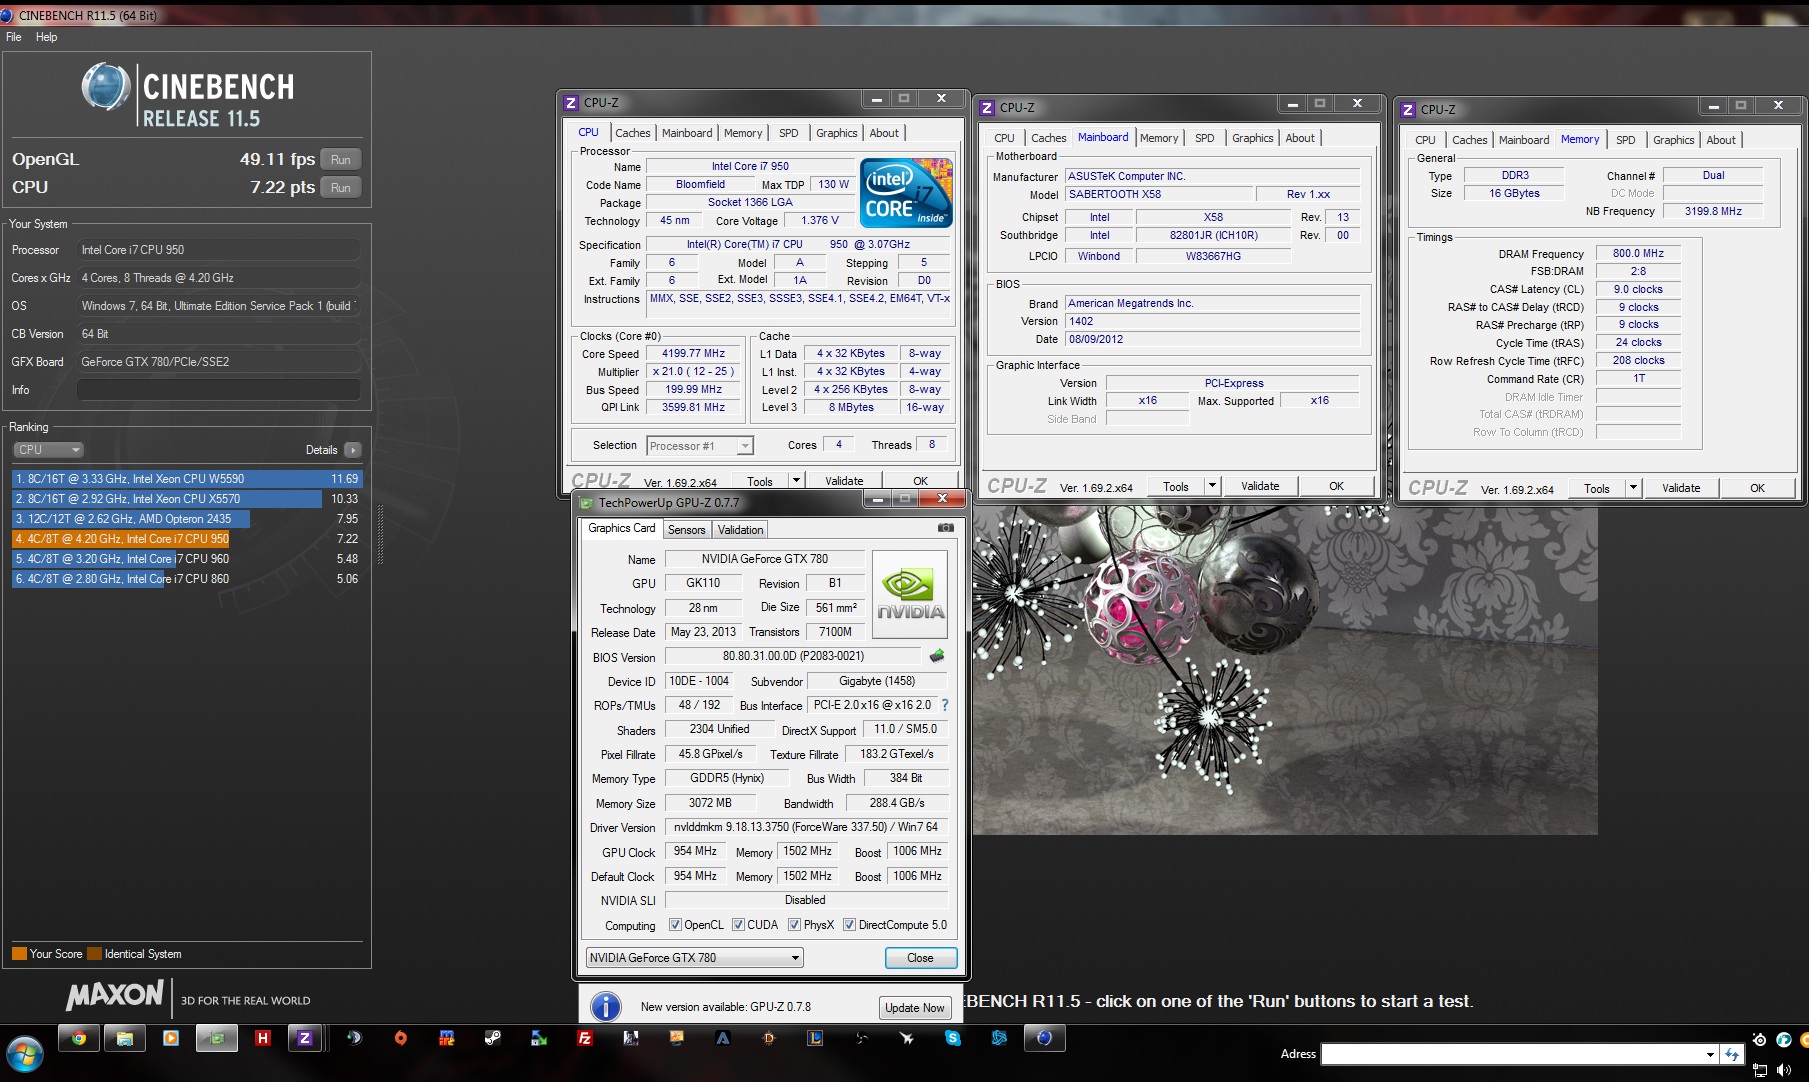Viewport: 1809px width, 1082px height.
Task: Open the CPU ranking type dropdown in Cinebench
Action: point(47,450)
